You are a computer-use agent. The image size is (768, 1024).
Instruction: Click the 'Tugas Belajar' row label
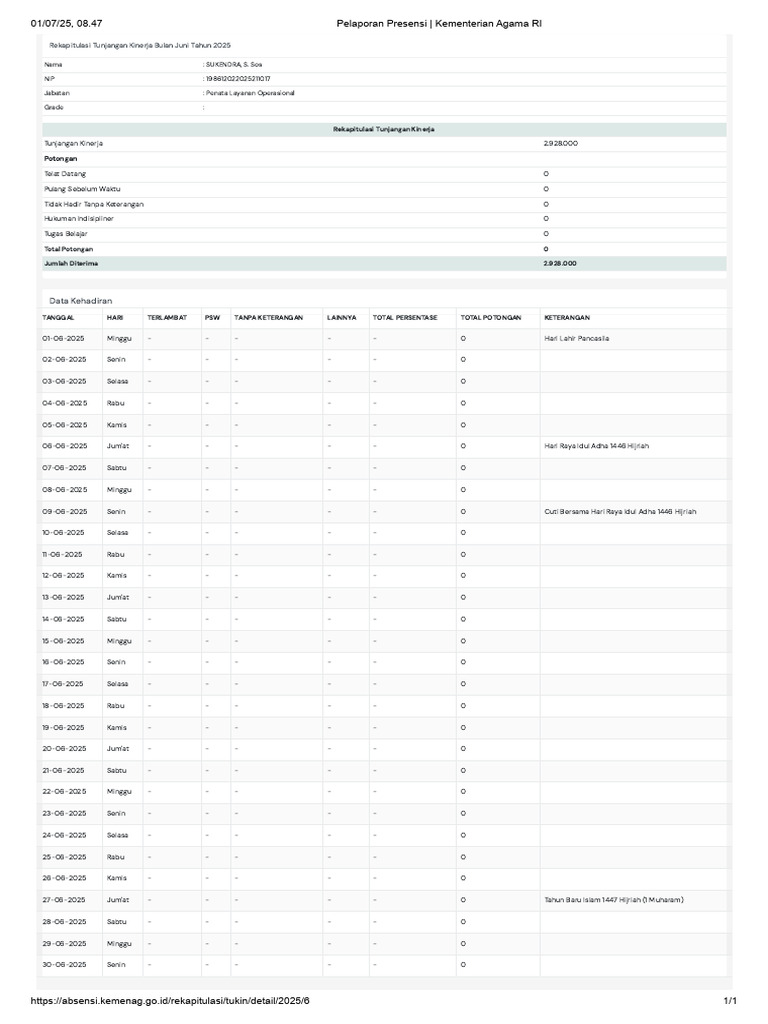65,234
